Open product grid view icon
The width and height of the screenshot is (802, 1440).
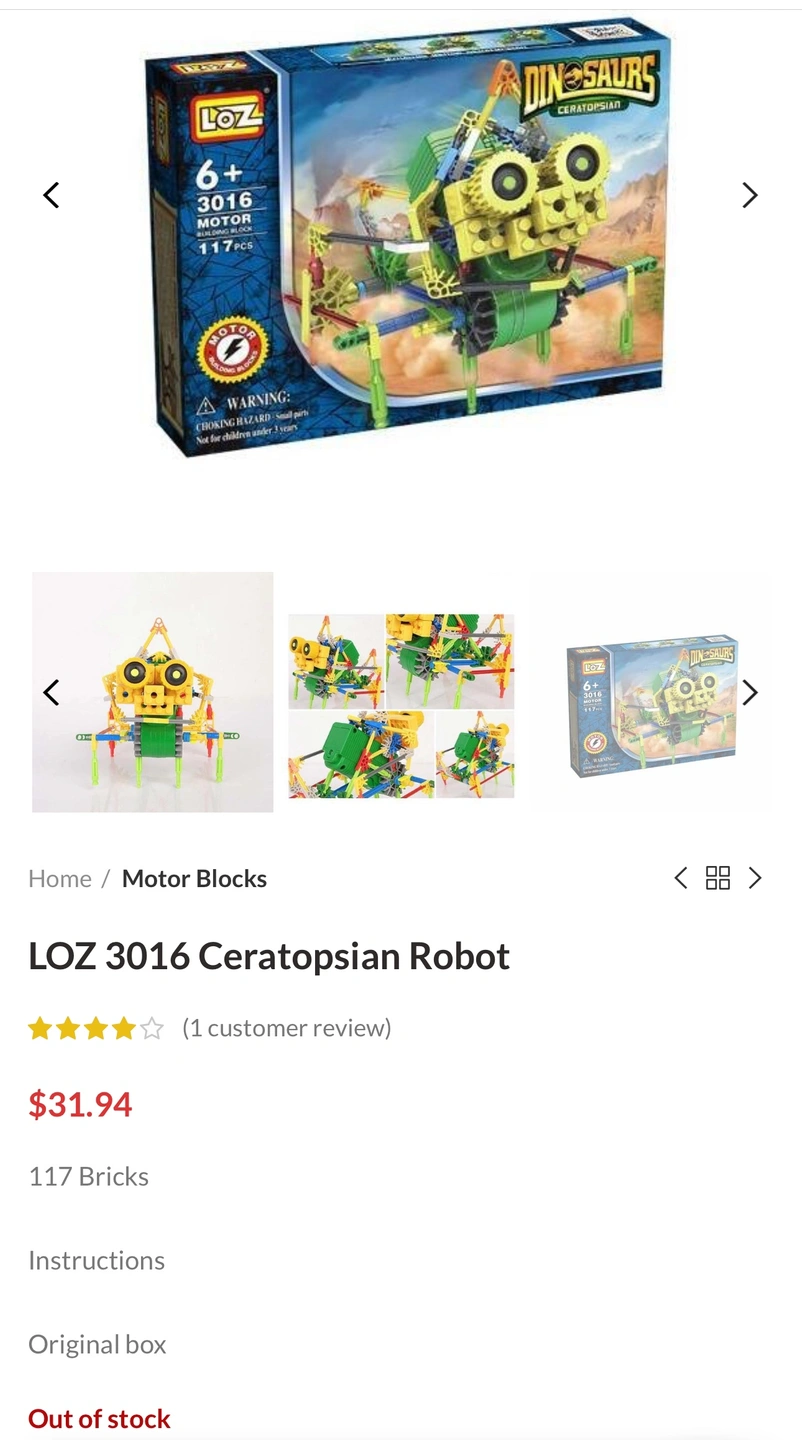click(x=718, y=878)
